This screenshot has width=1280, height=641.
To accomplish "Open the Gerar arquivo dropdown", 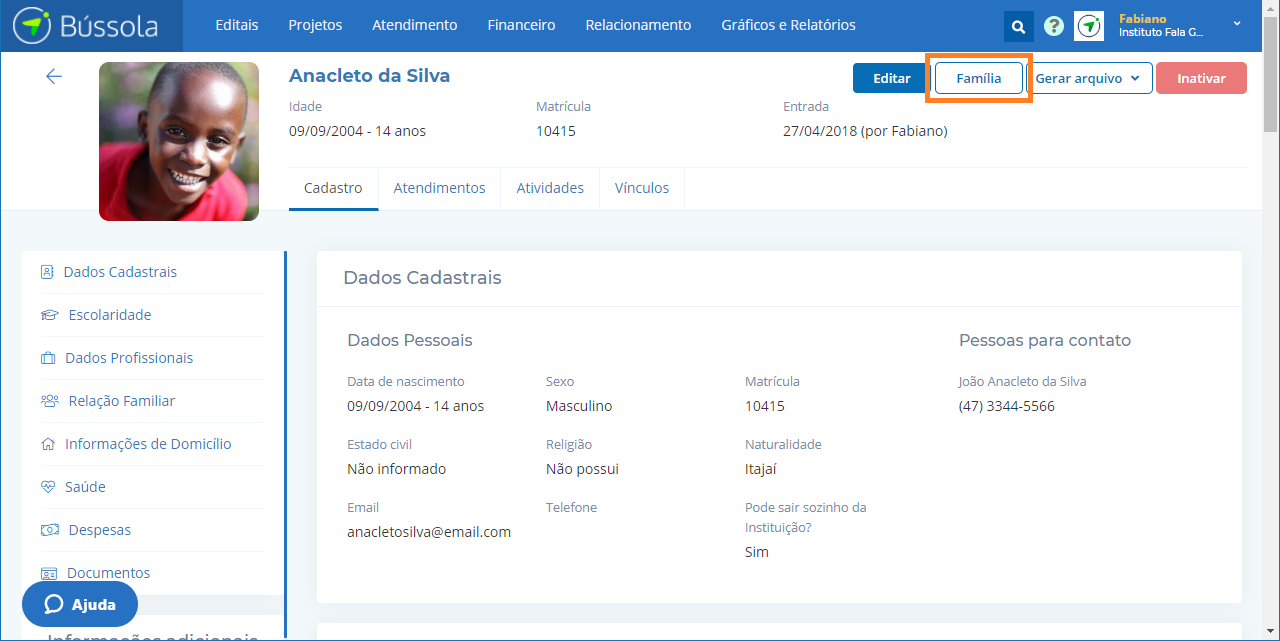I will pos(1089,78).
